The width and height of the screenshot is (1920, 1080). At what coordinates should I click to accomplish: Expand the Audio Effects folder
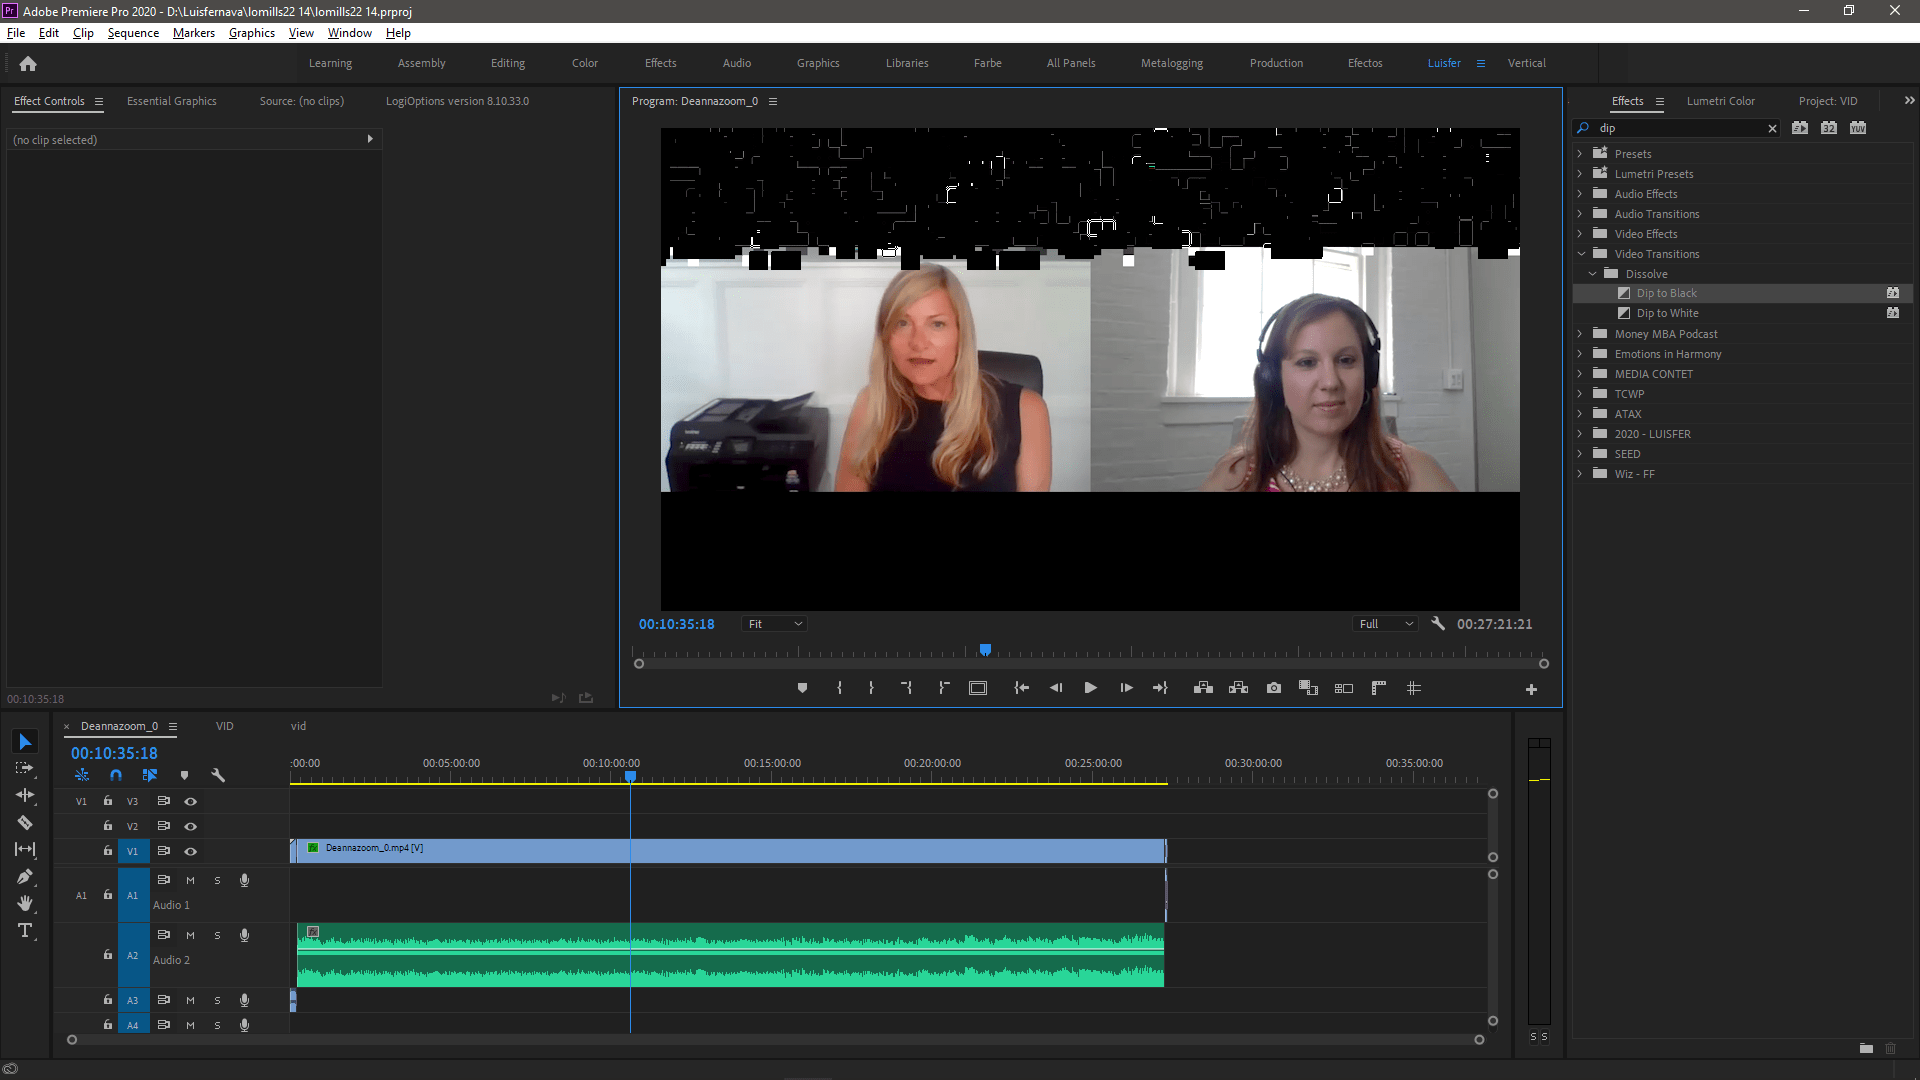1581,193
